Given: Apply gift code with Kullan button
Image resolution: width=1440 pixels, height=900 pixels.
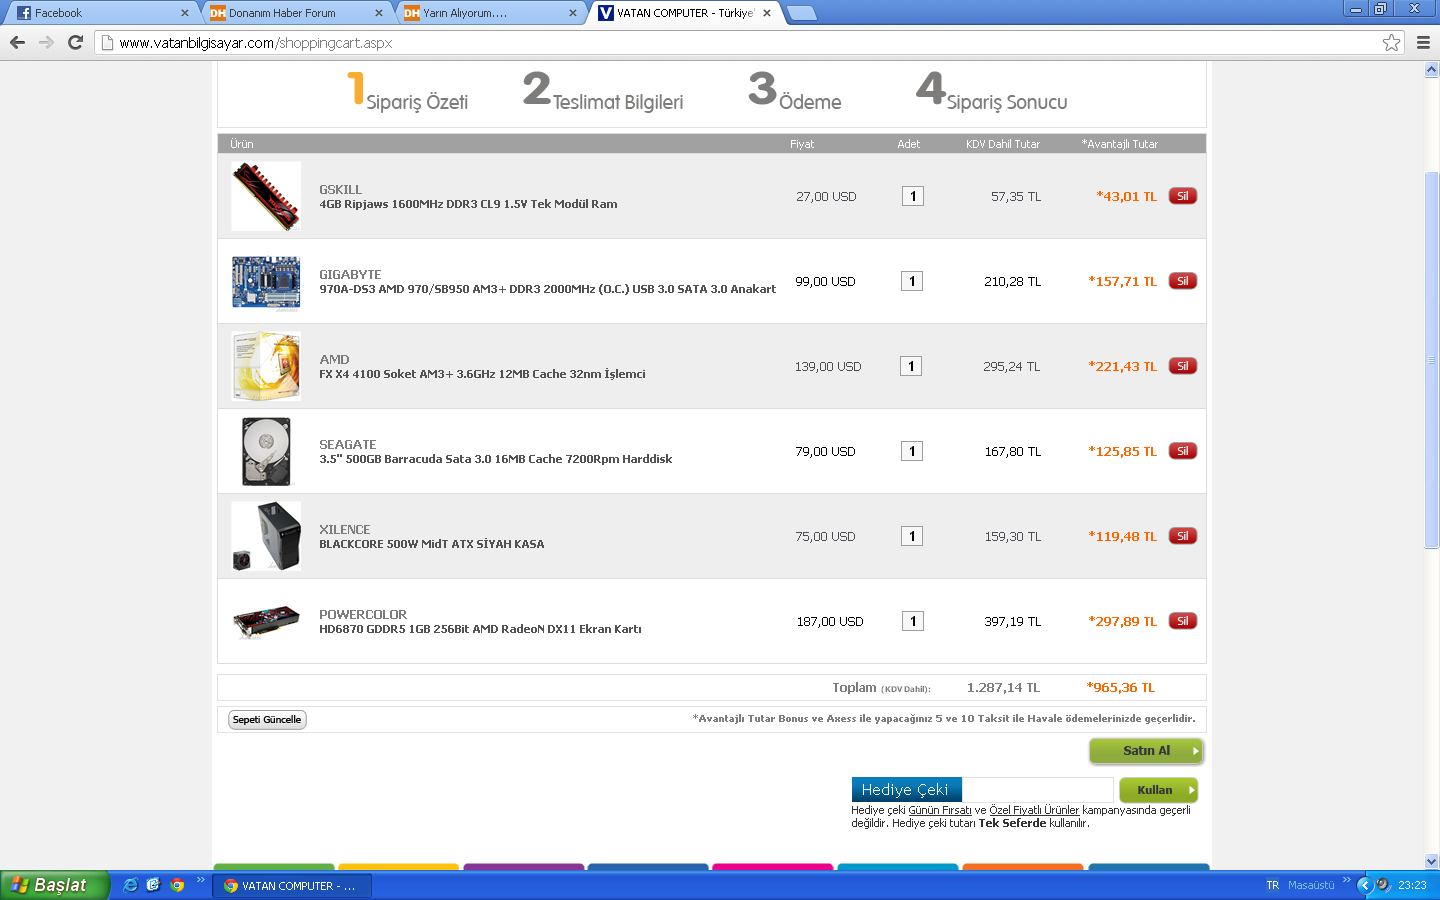Looking at the screenshot, I should click(1158, 790).
